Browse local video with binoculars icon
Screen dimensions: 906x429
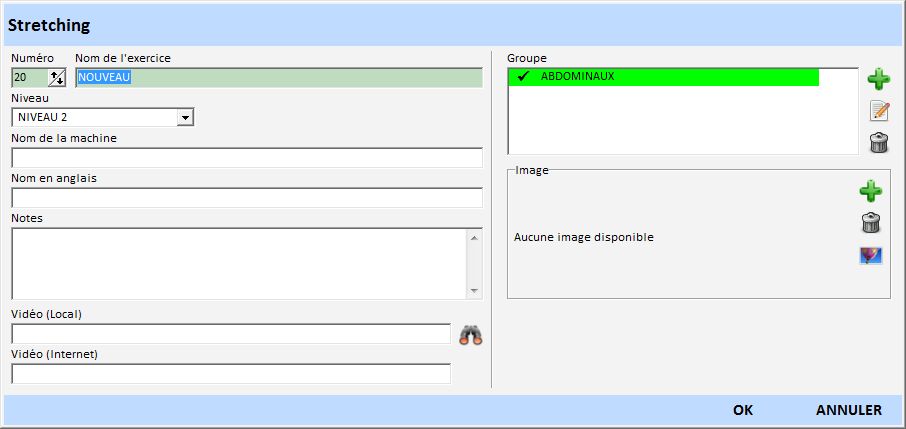(471, 336)
